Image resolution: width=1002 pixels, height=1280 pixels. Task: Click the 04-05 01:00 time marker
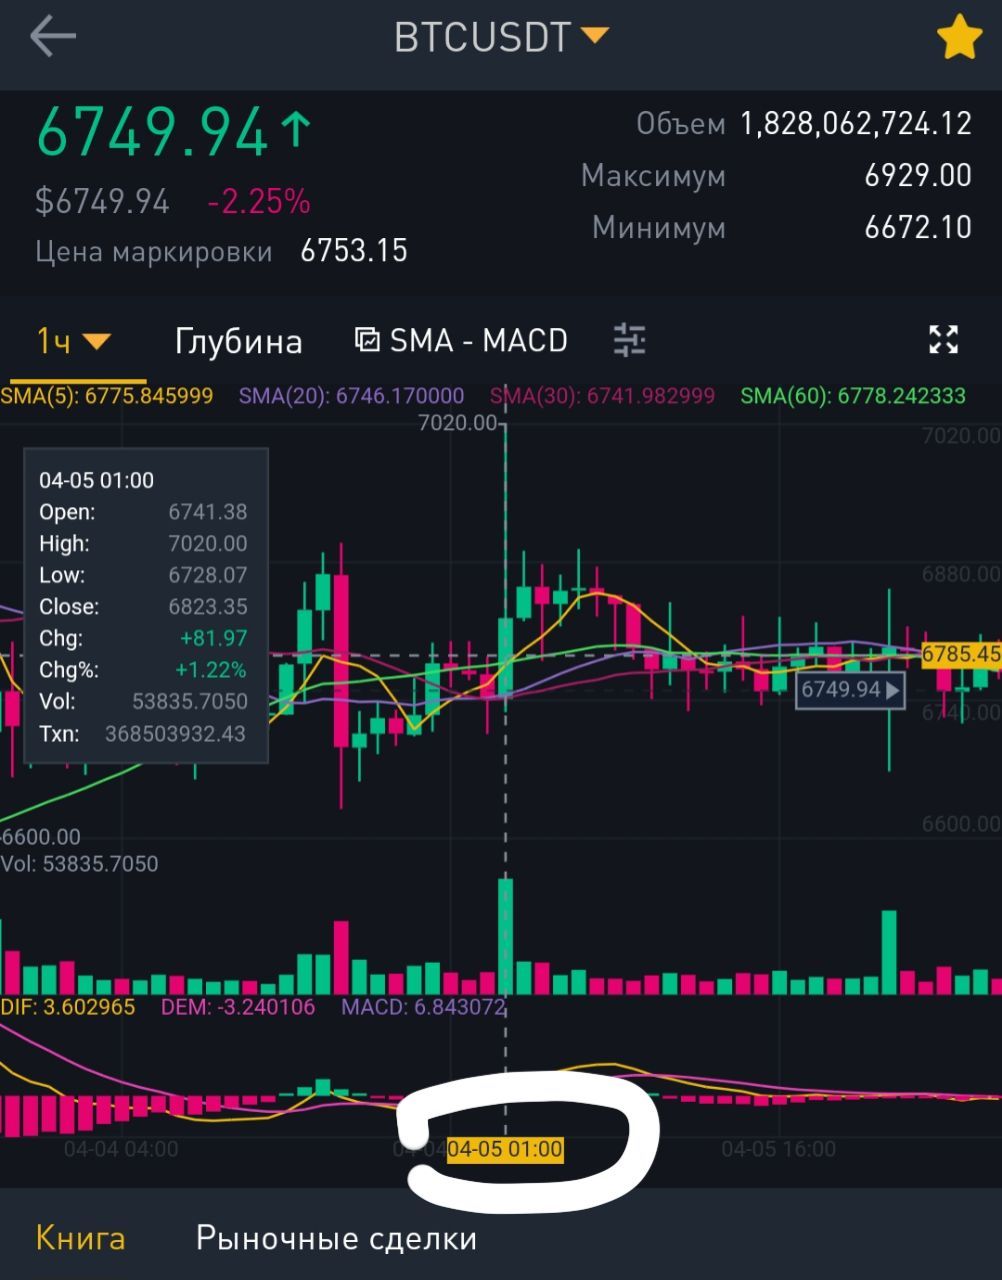coord(505,1149)
